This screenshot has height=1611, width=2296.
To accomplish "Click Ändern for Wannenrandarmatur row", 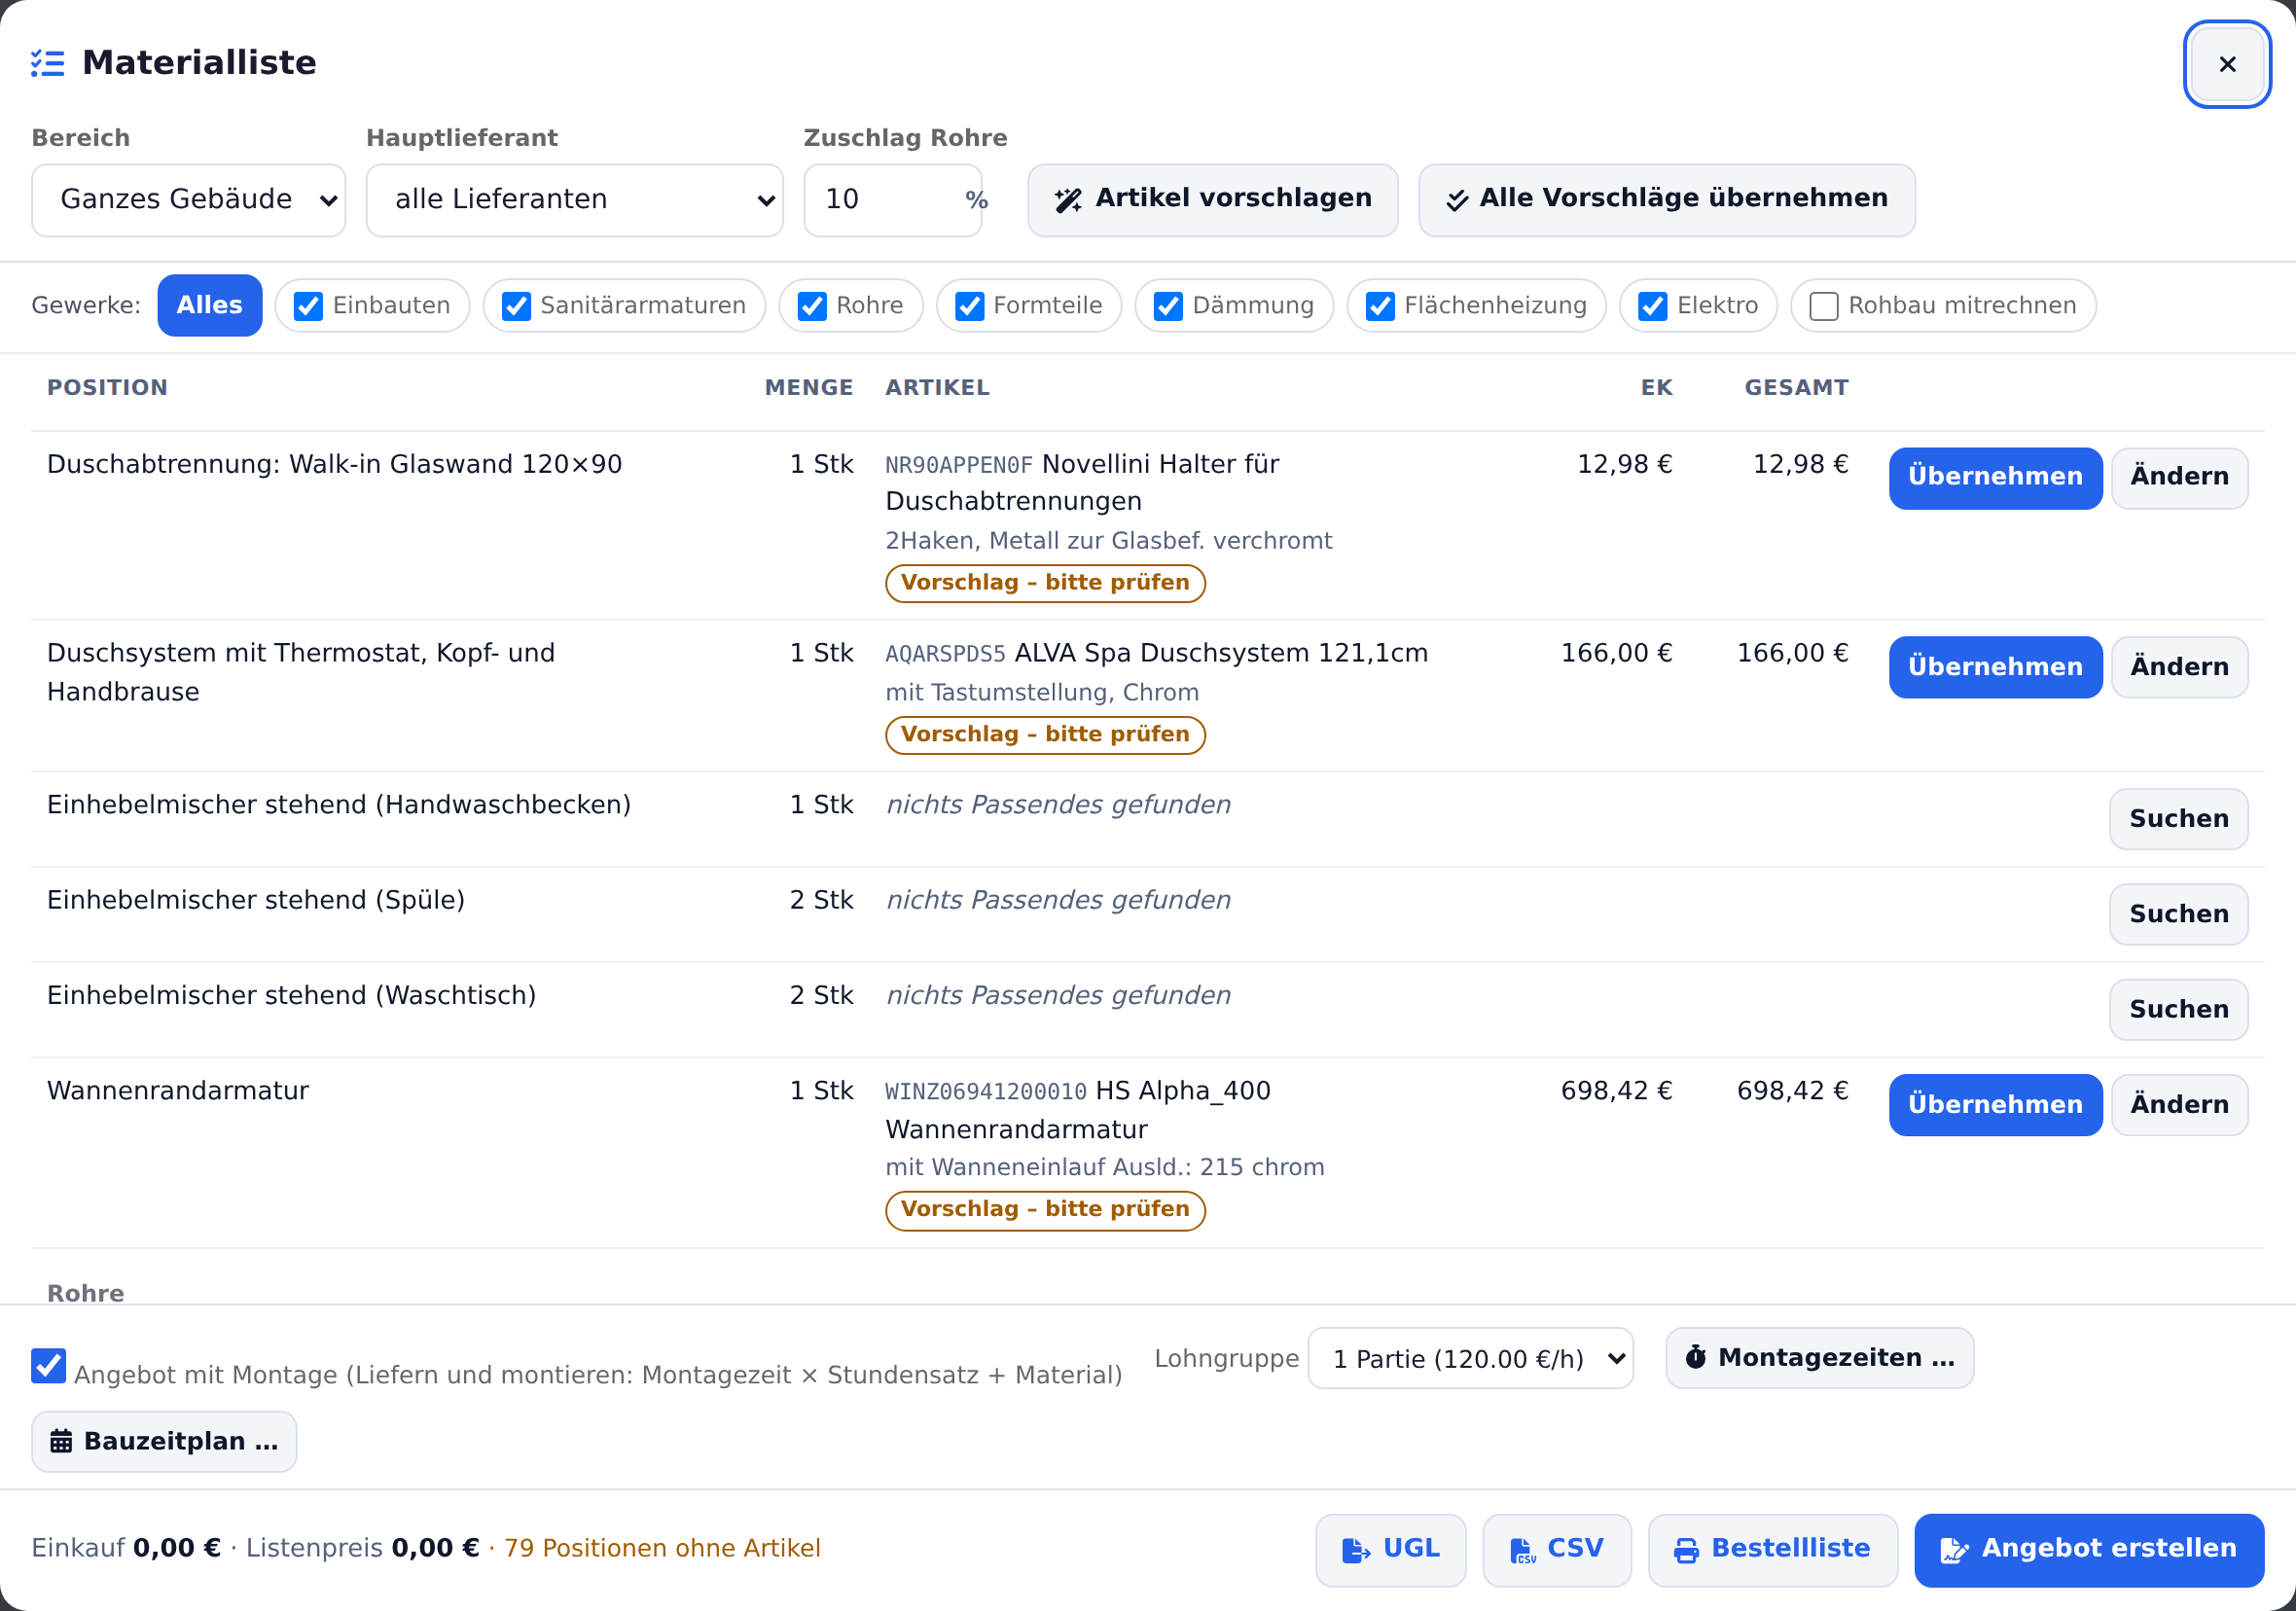I will click(x=2178, y=1104).
